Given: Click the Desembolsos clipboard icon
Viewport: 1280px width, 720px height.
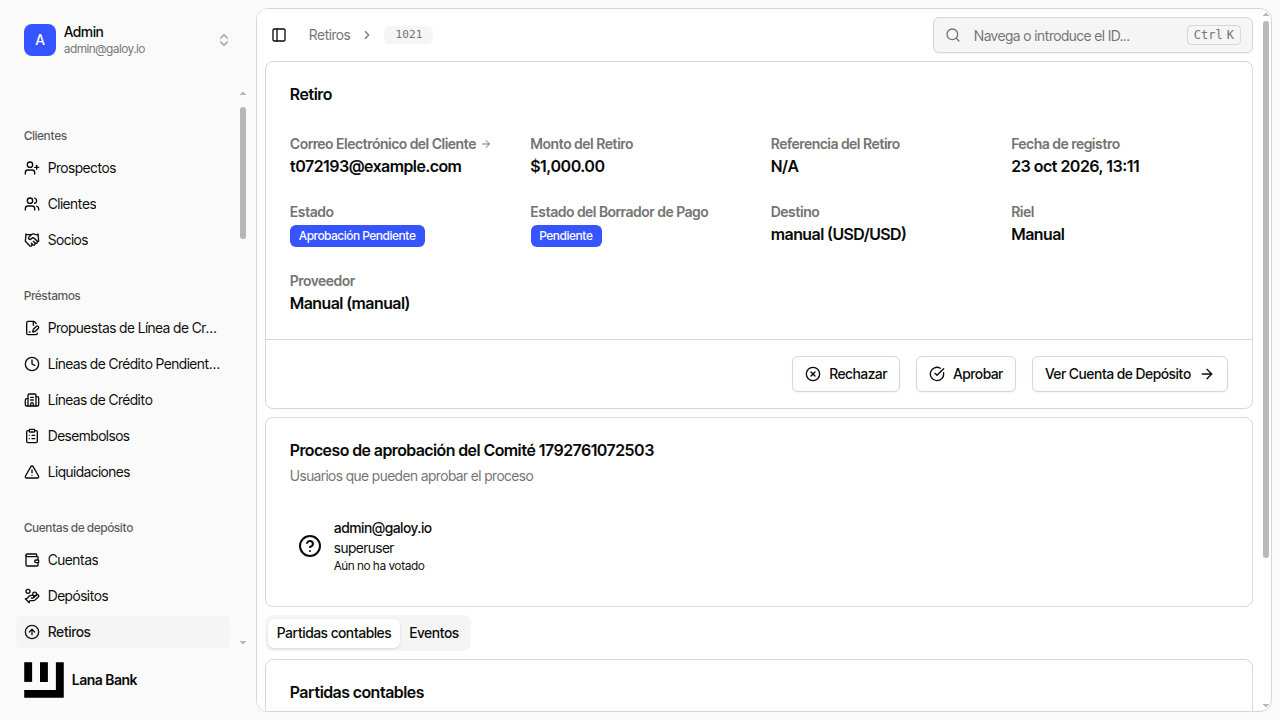Looking at the screenshot, I should pyautogui.click(x=32, y=436).
